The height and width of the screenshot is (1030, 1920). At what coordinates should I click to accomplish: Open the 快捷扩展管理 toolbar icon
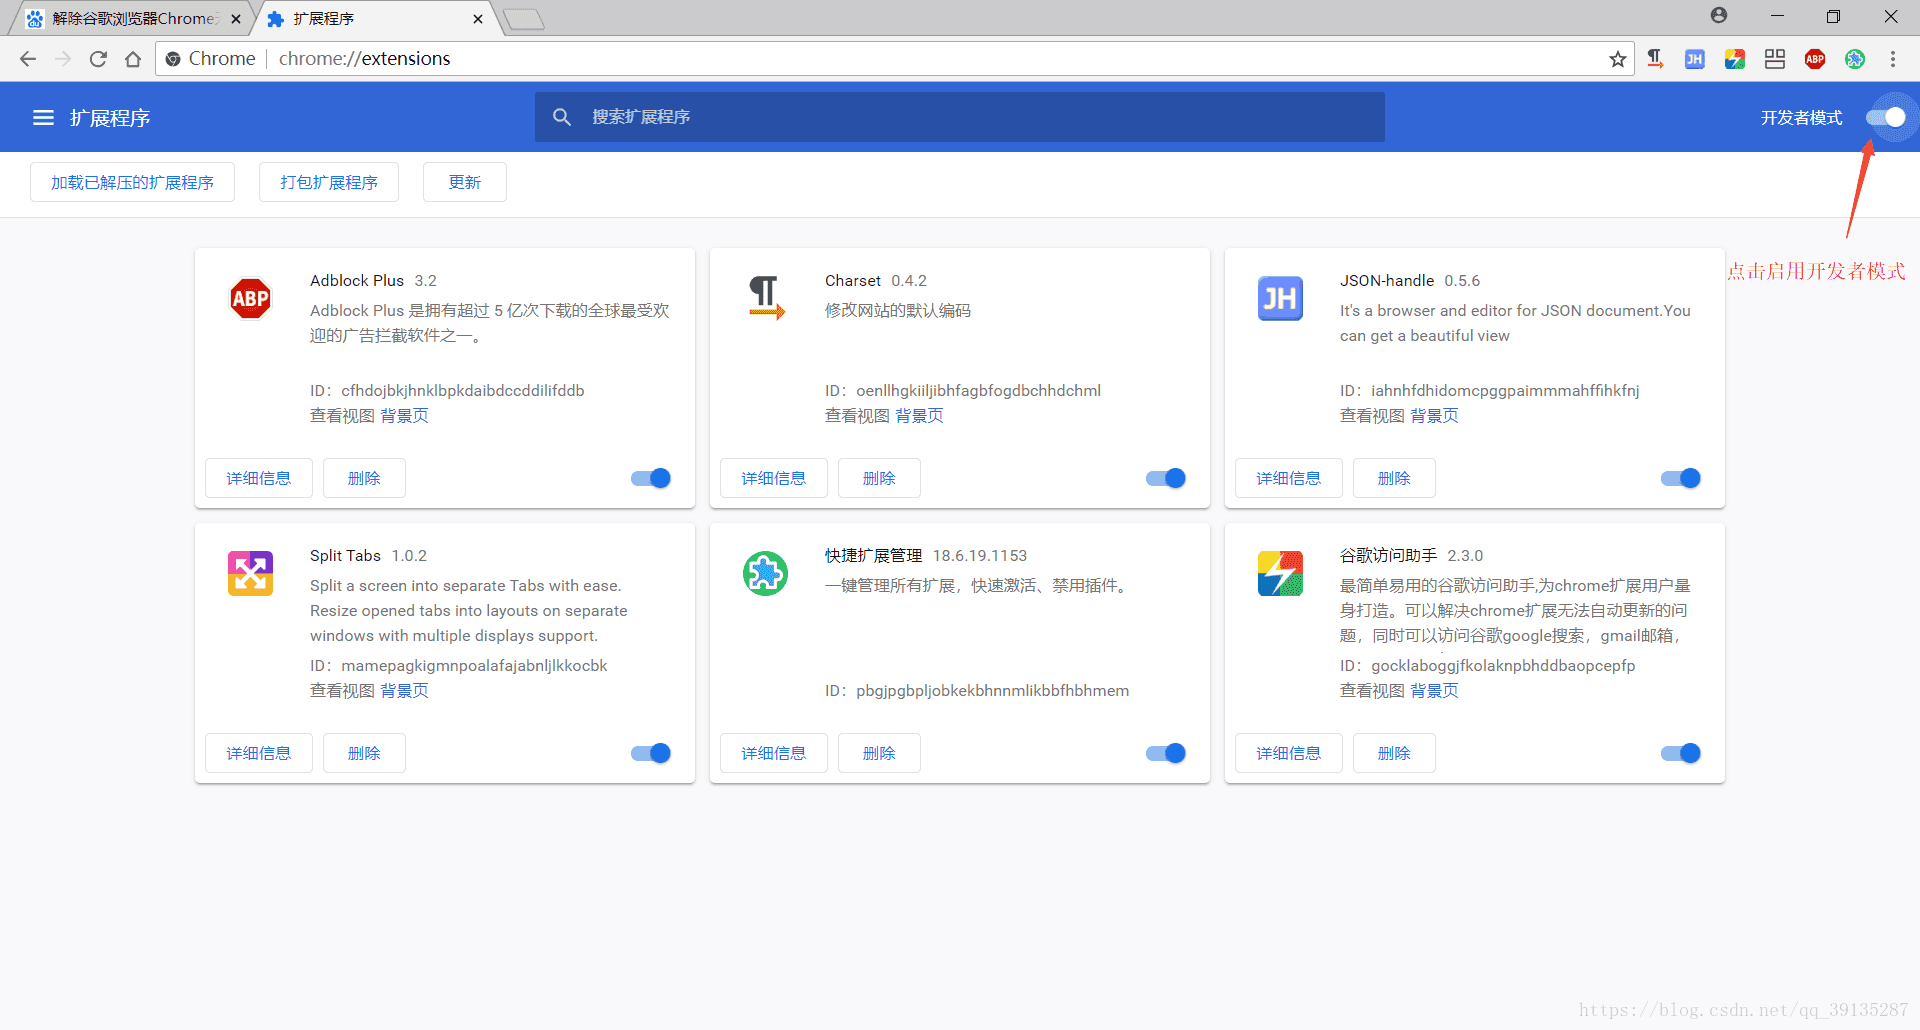(1855, 59)
